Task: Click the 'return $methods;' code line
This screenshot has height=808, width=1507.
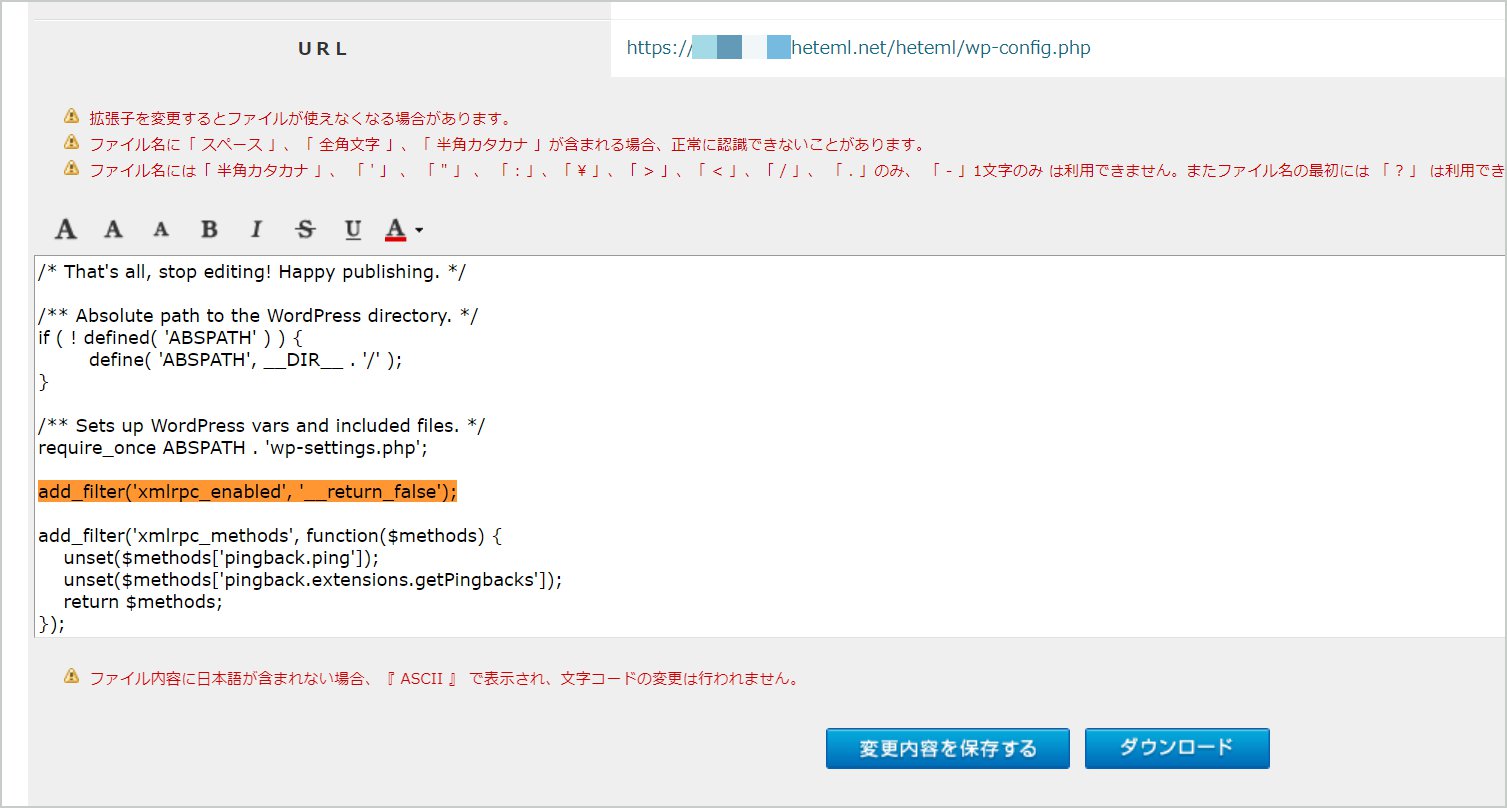Action: [142, 602]
